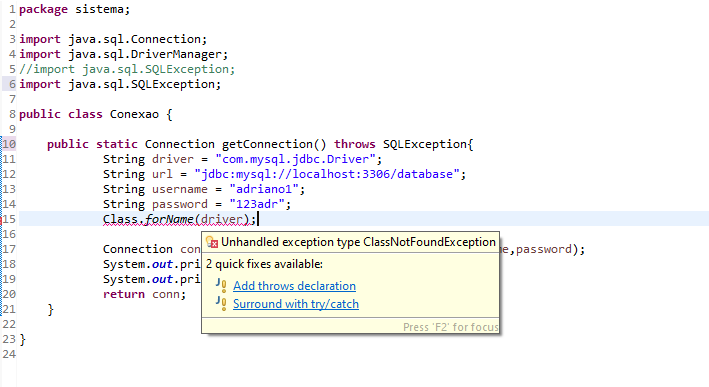Click the Surround with try/catch quick fix link

click(296, 304)
